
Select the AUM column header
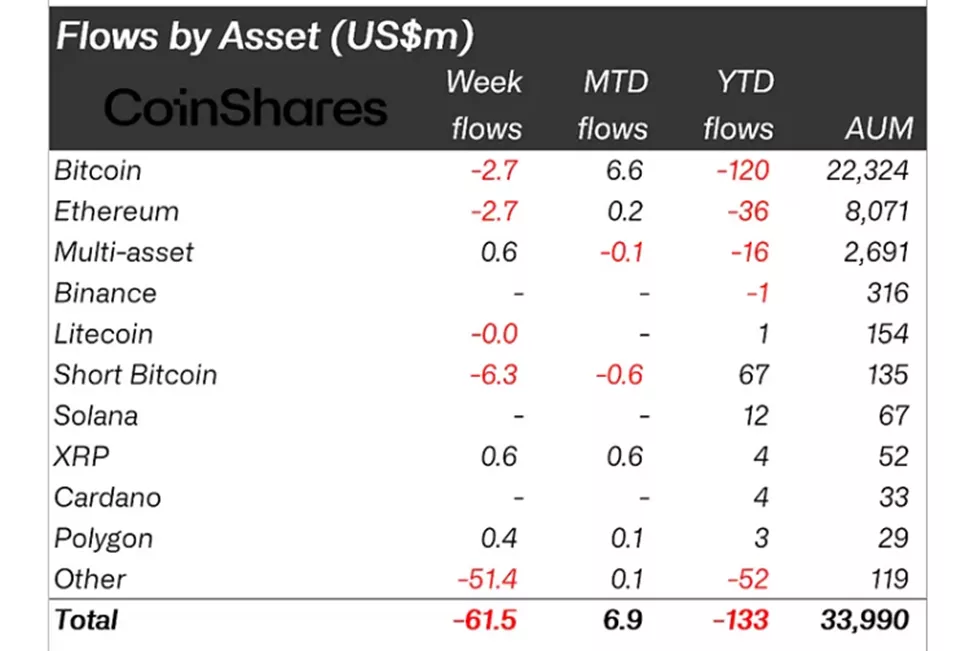tap(878, 128)
